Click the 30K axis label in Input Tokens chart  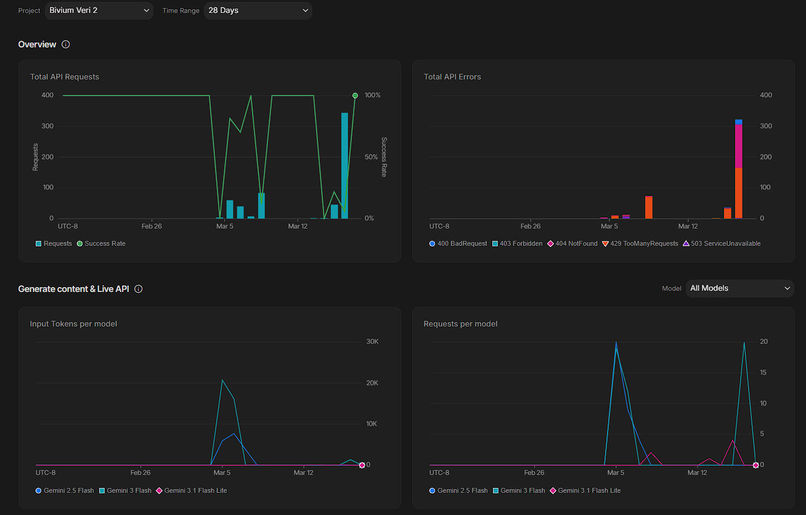[372, 342]
